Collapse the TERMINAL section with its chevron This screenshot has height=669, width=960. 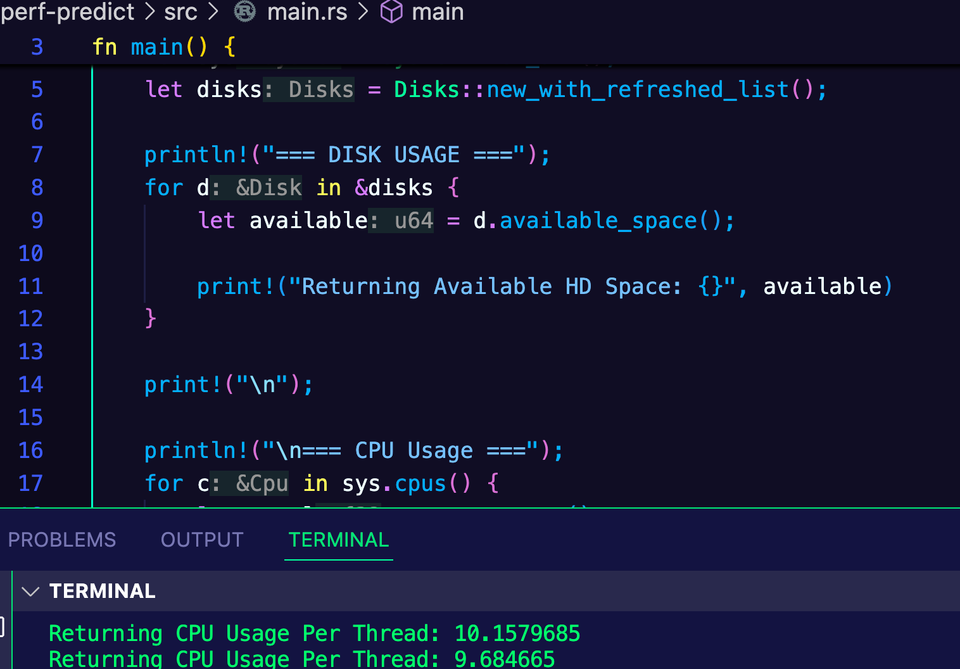(30, 591)
